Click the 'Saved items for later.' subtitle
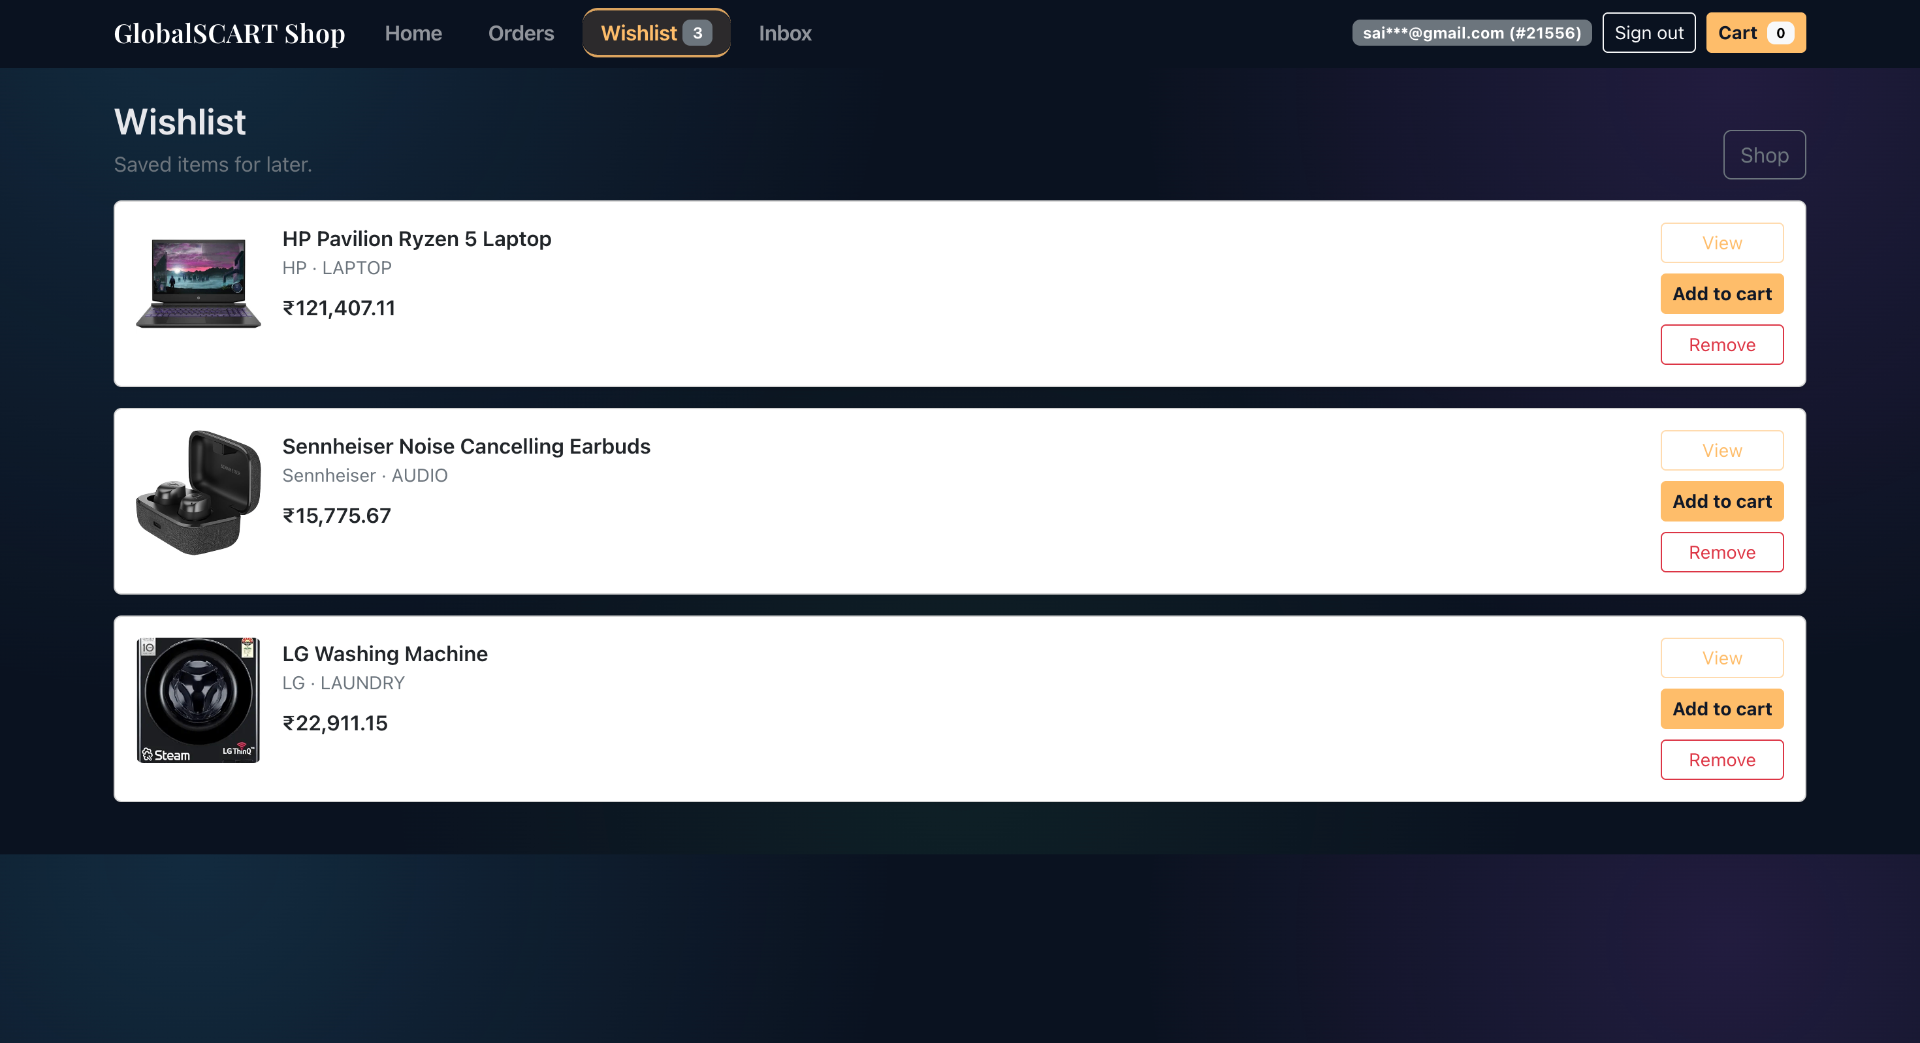The width and height of the screenshot is (1920, 1043). [x=213, y=165]
